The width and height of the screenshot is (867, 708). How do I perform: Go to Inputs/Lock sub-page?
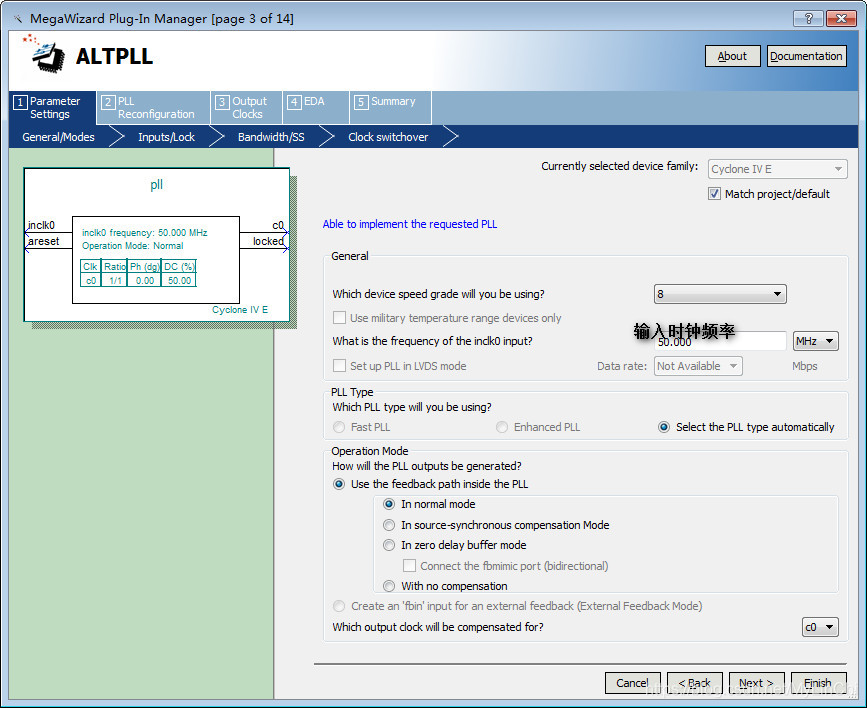click(x=166, y=137)
